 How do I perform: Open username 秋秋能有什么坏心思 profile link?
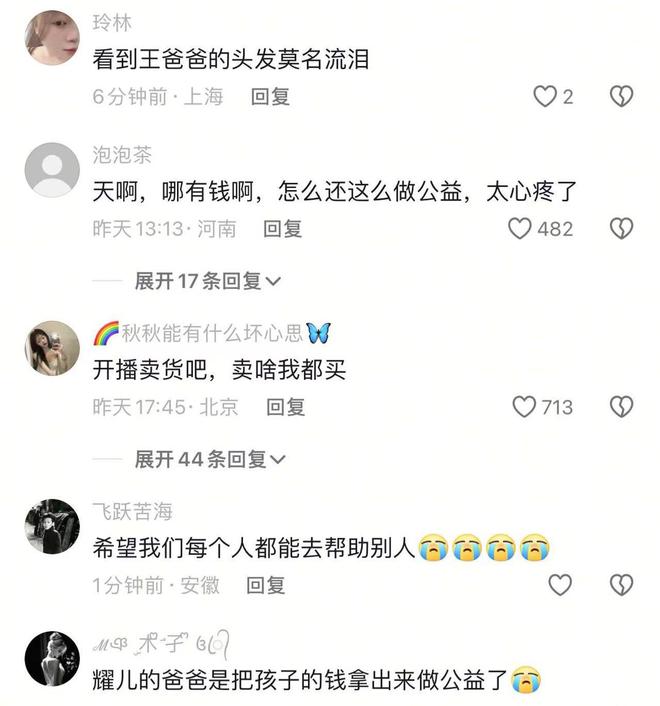coord(212,334)
